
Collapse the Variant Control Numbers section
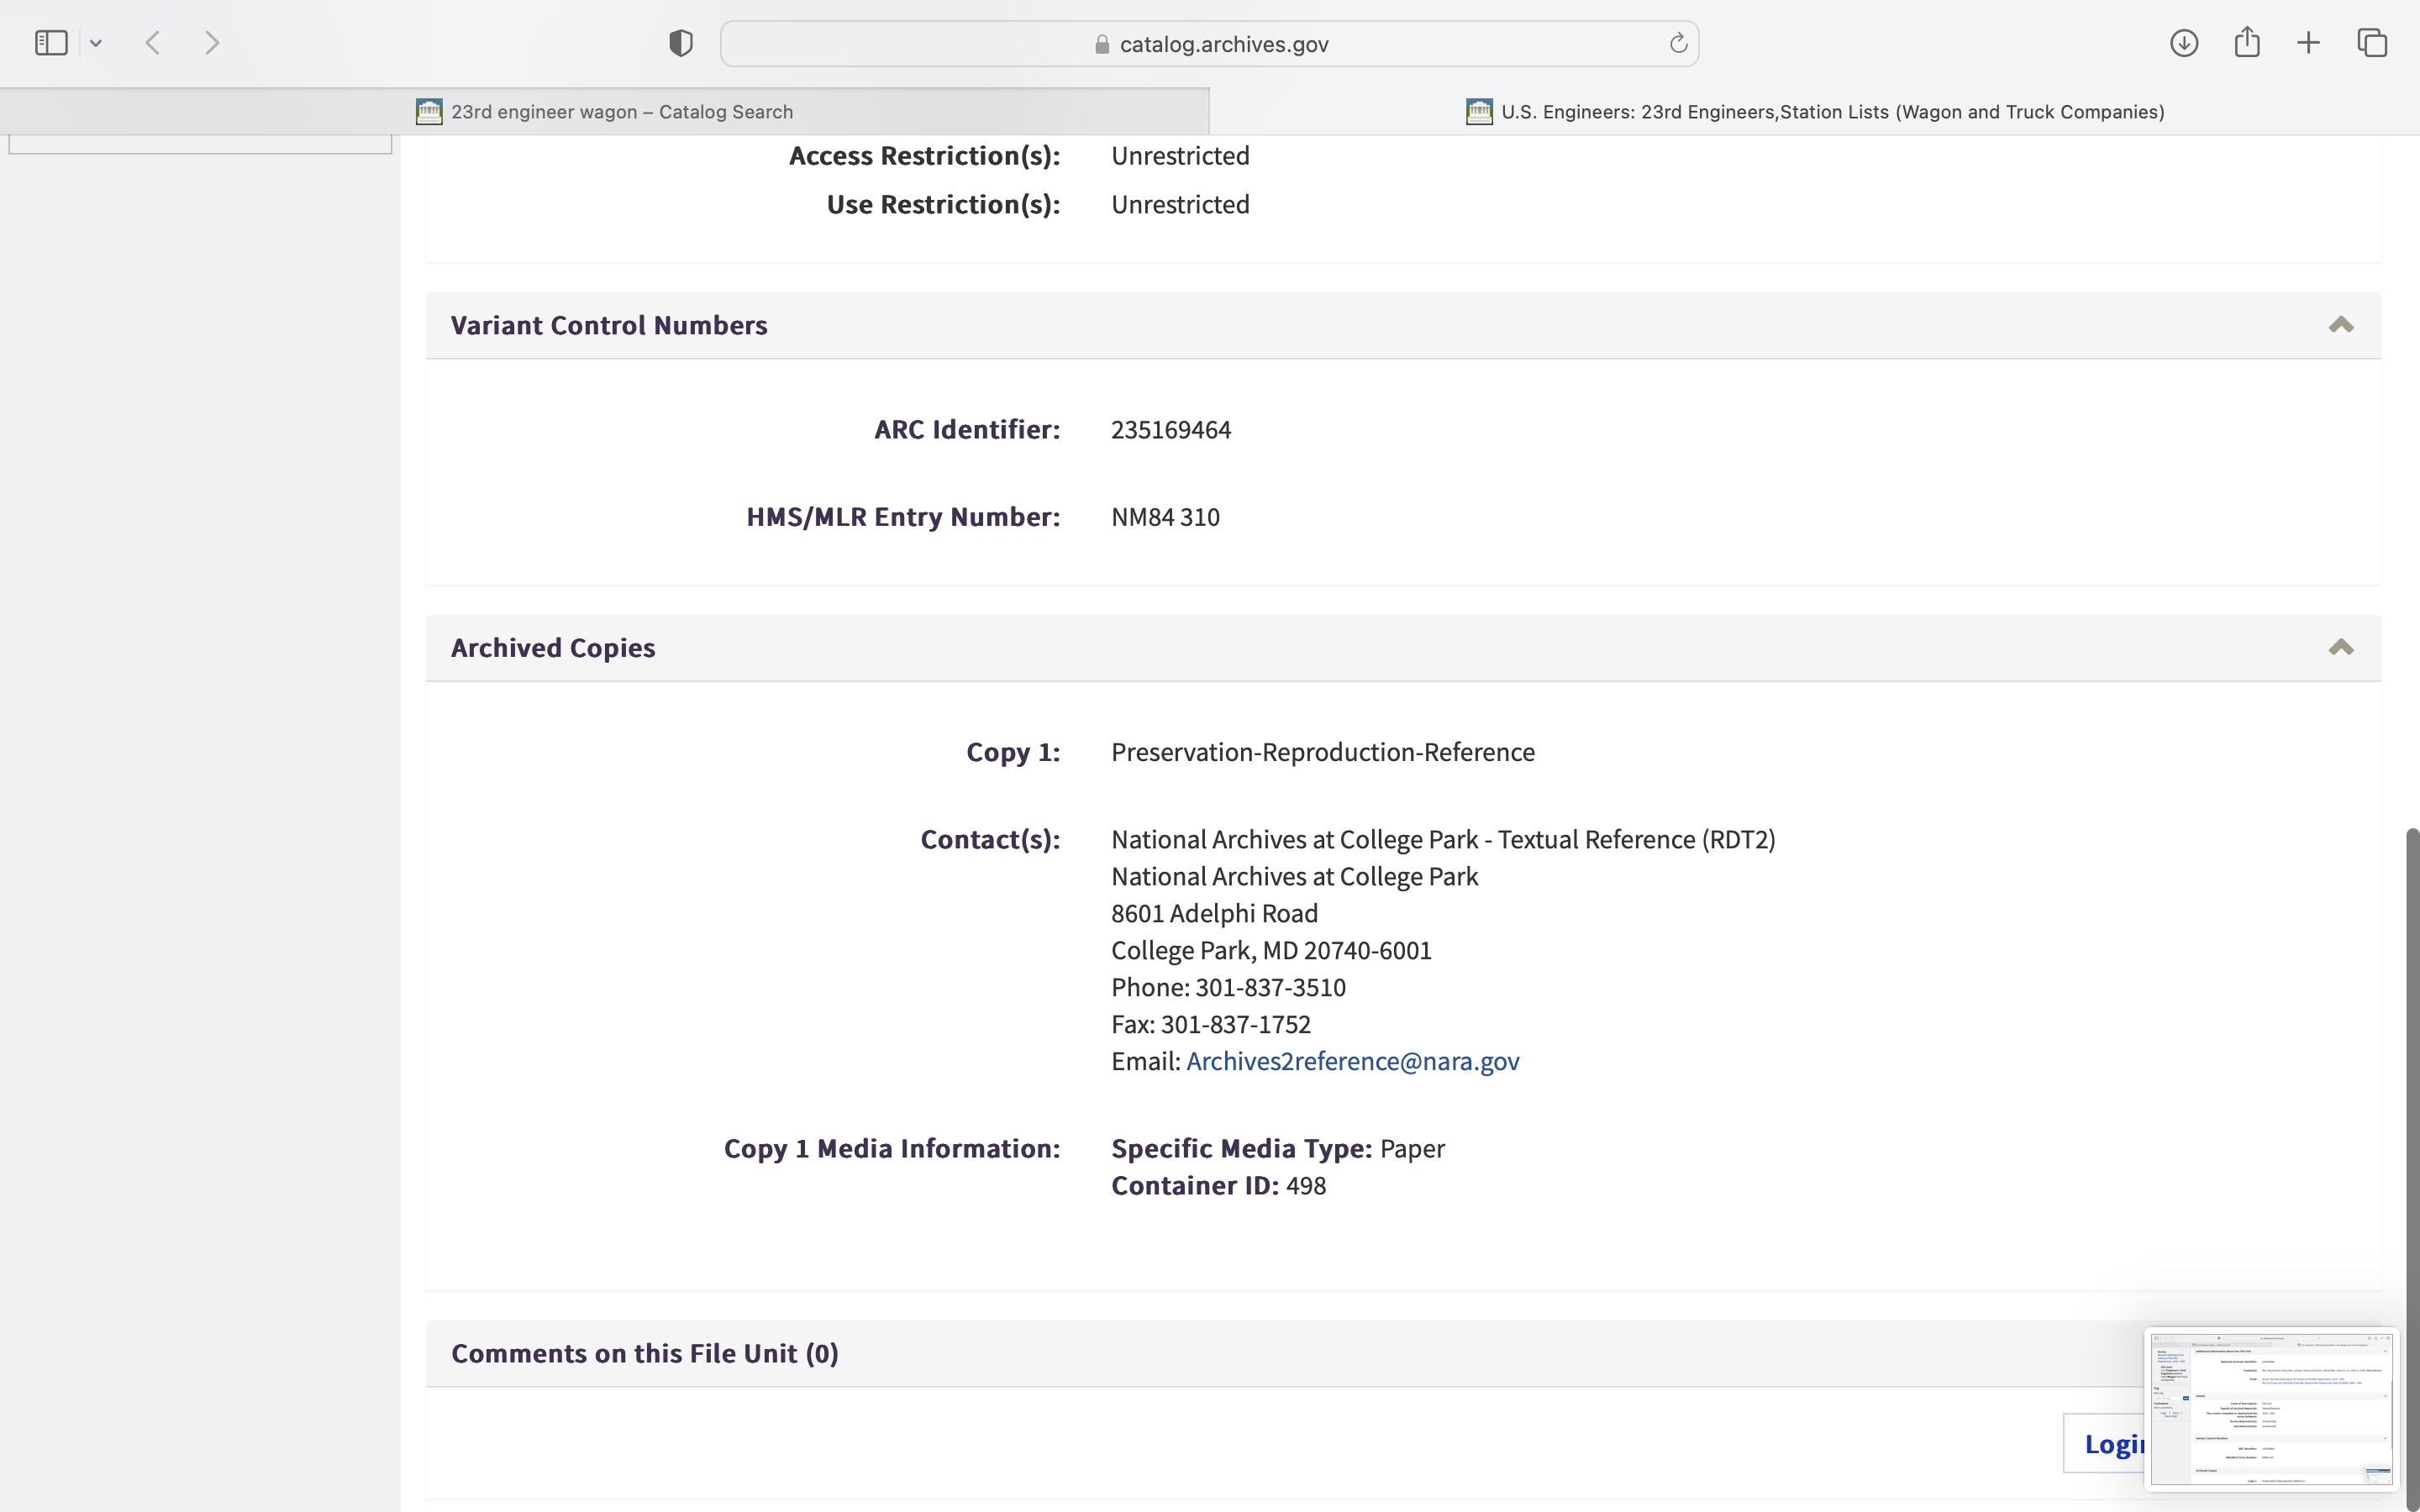pos(2340,325)
